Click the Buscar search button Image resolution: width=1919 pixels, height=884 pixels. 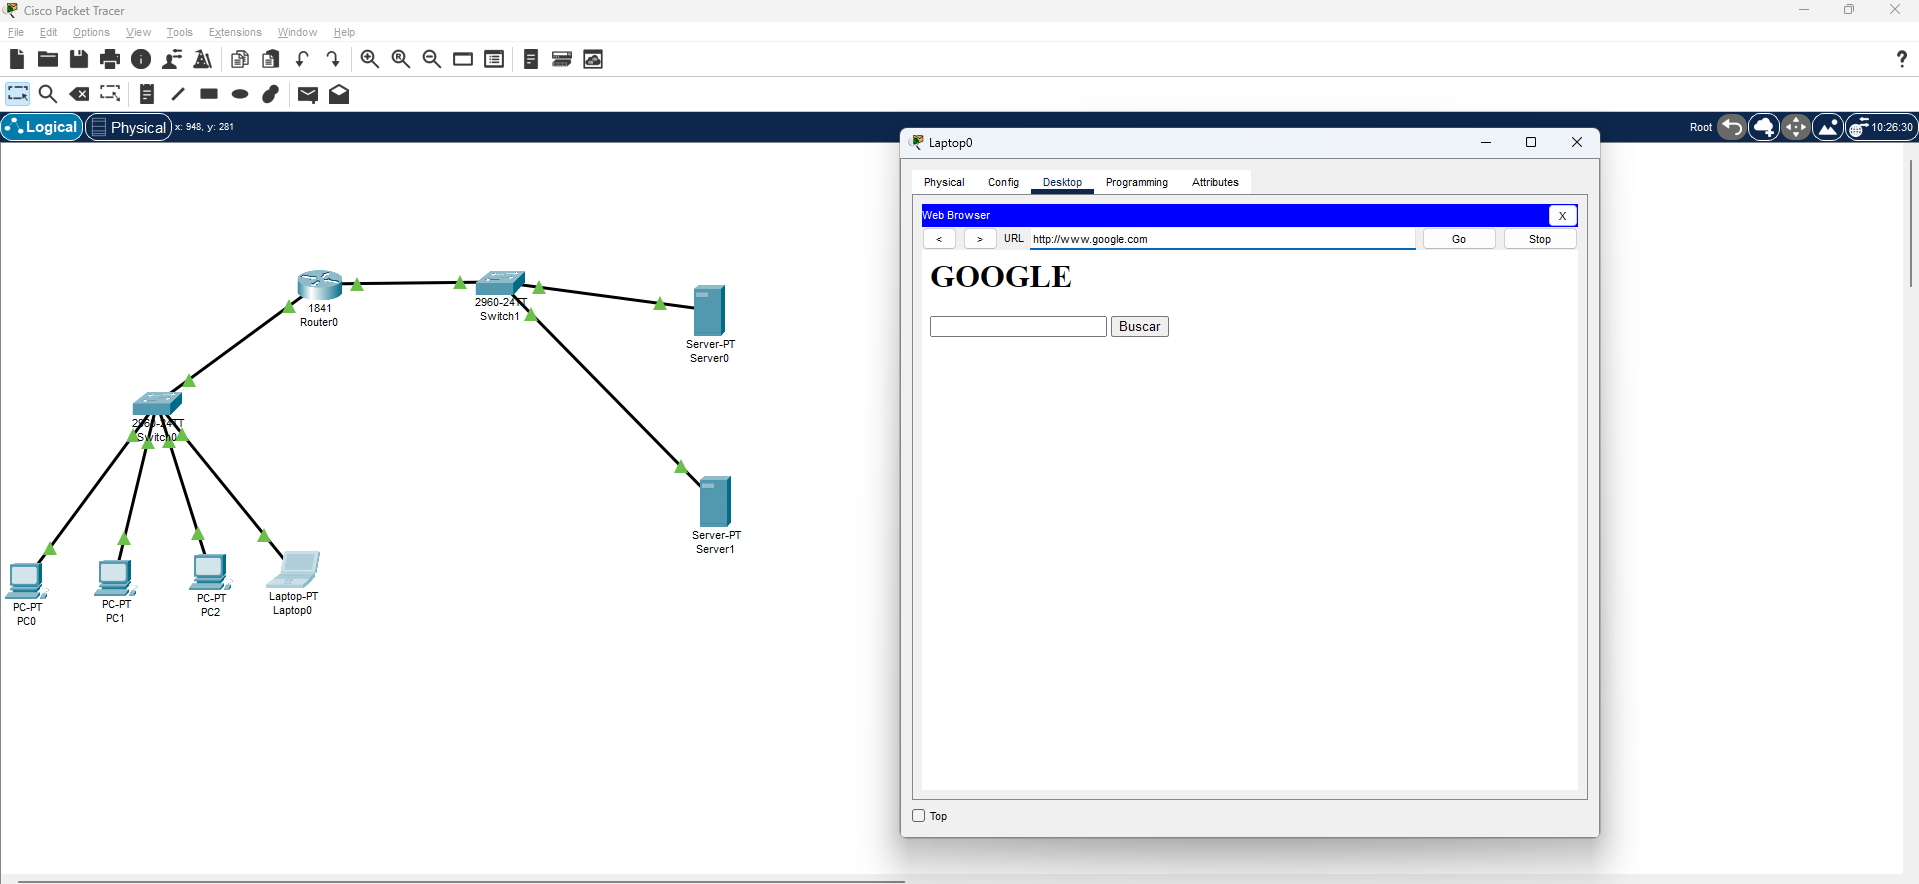[1139, 327]
